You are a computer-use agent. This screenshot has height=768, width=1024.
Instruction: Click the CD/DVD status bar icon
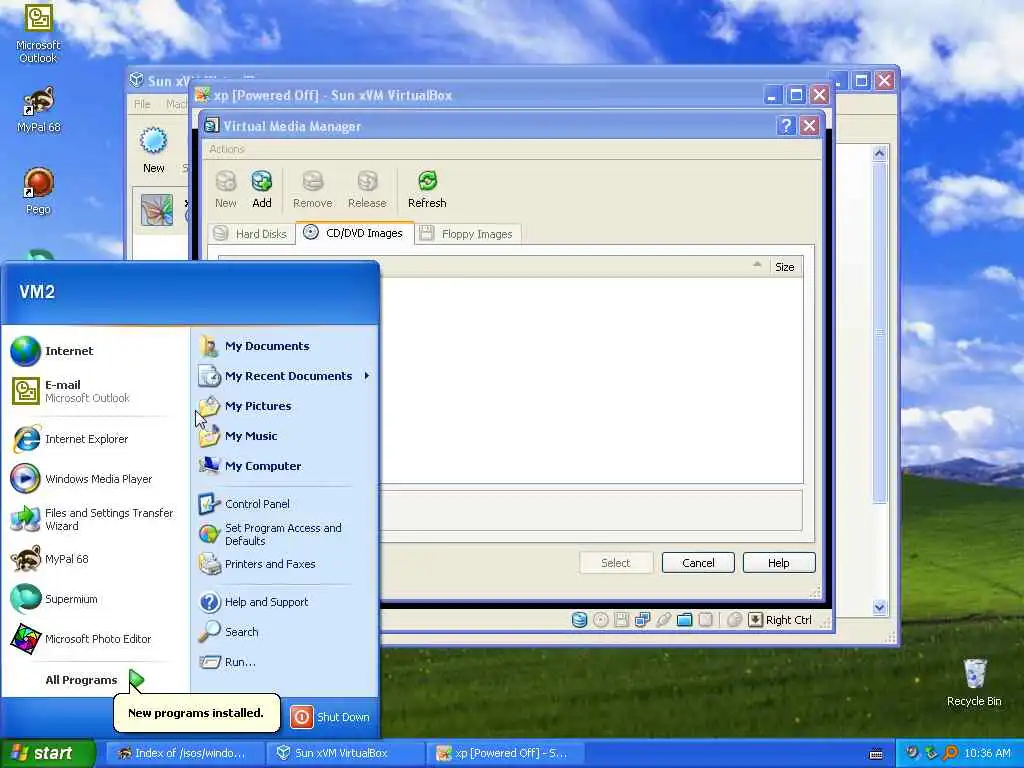point(601,620)
